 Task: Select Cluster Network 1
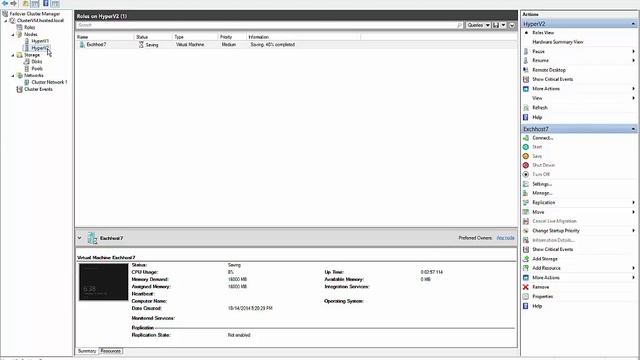point(49,82)
